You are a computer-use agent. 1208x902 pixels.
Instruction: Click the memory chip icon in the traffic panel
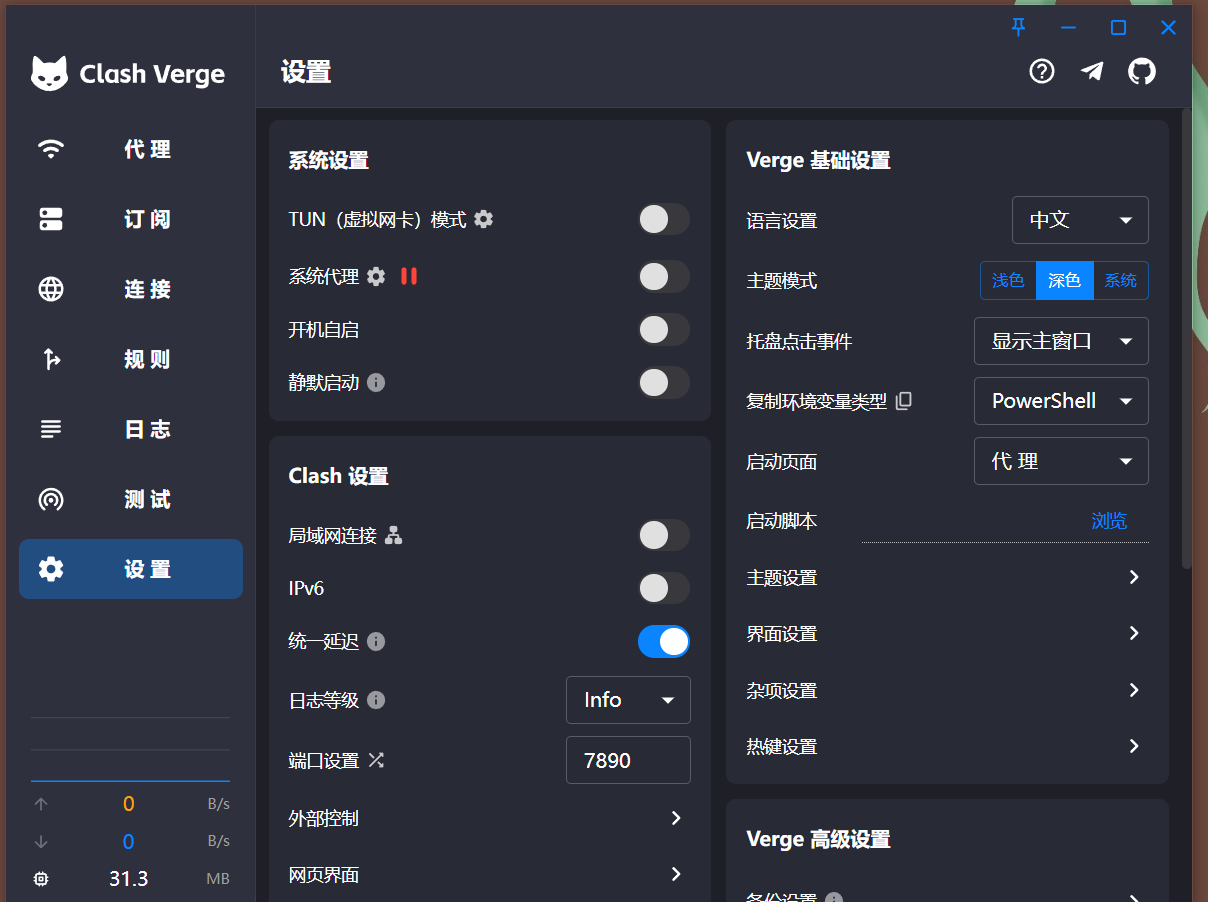(41, 879)
